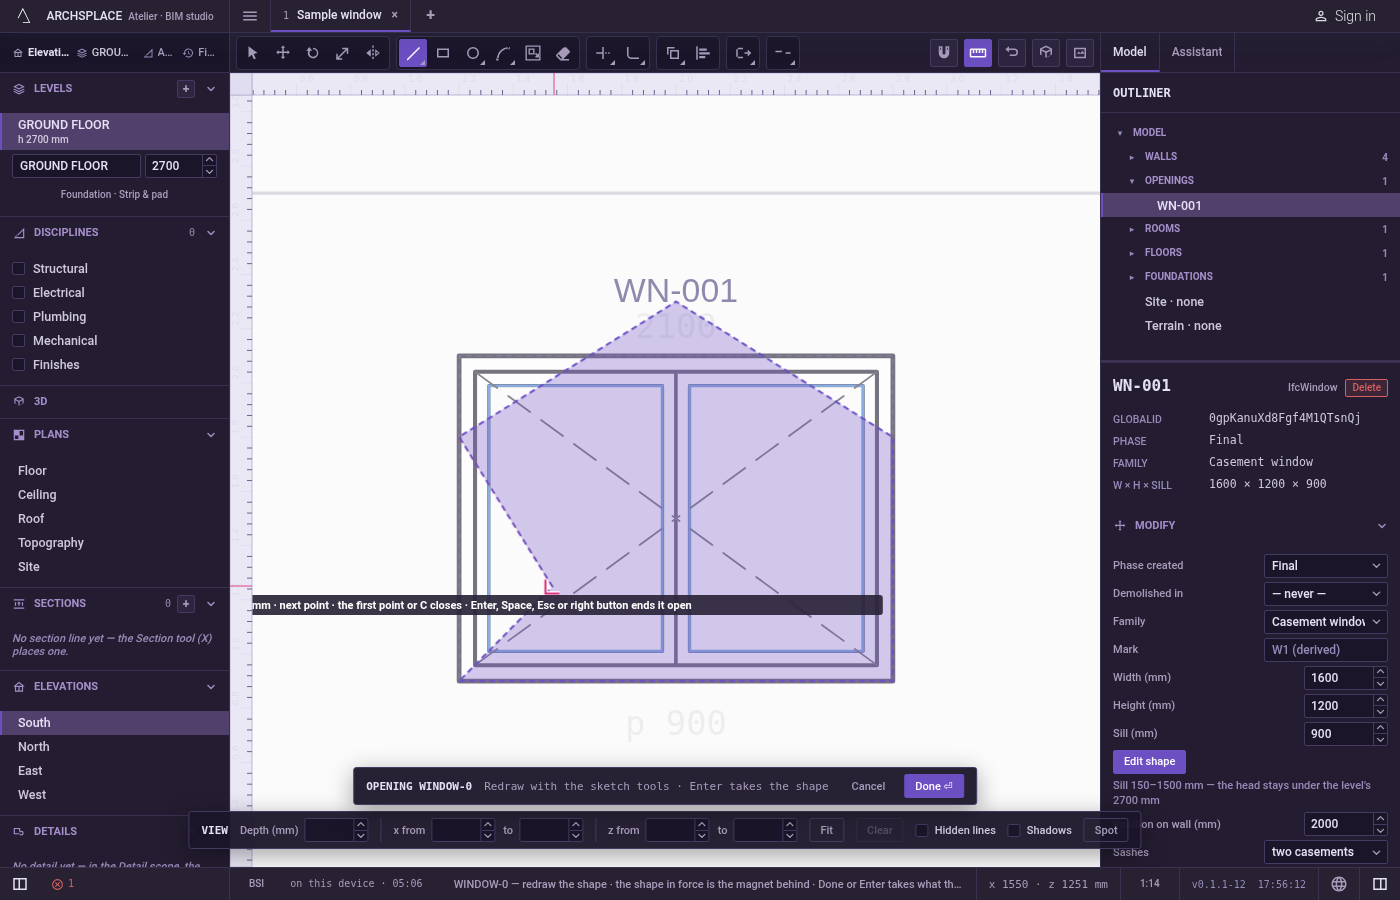Click the Fillet corner tool
The image size is (1400, 900).
(x=633, y=53)
